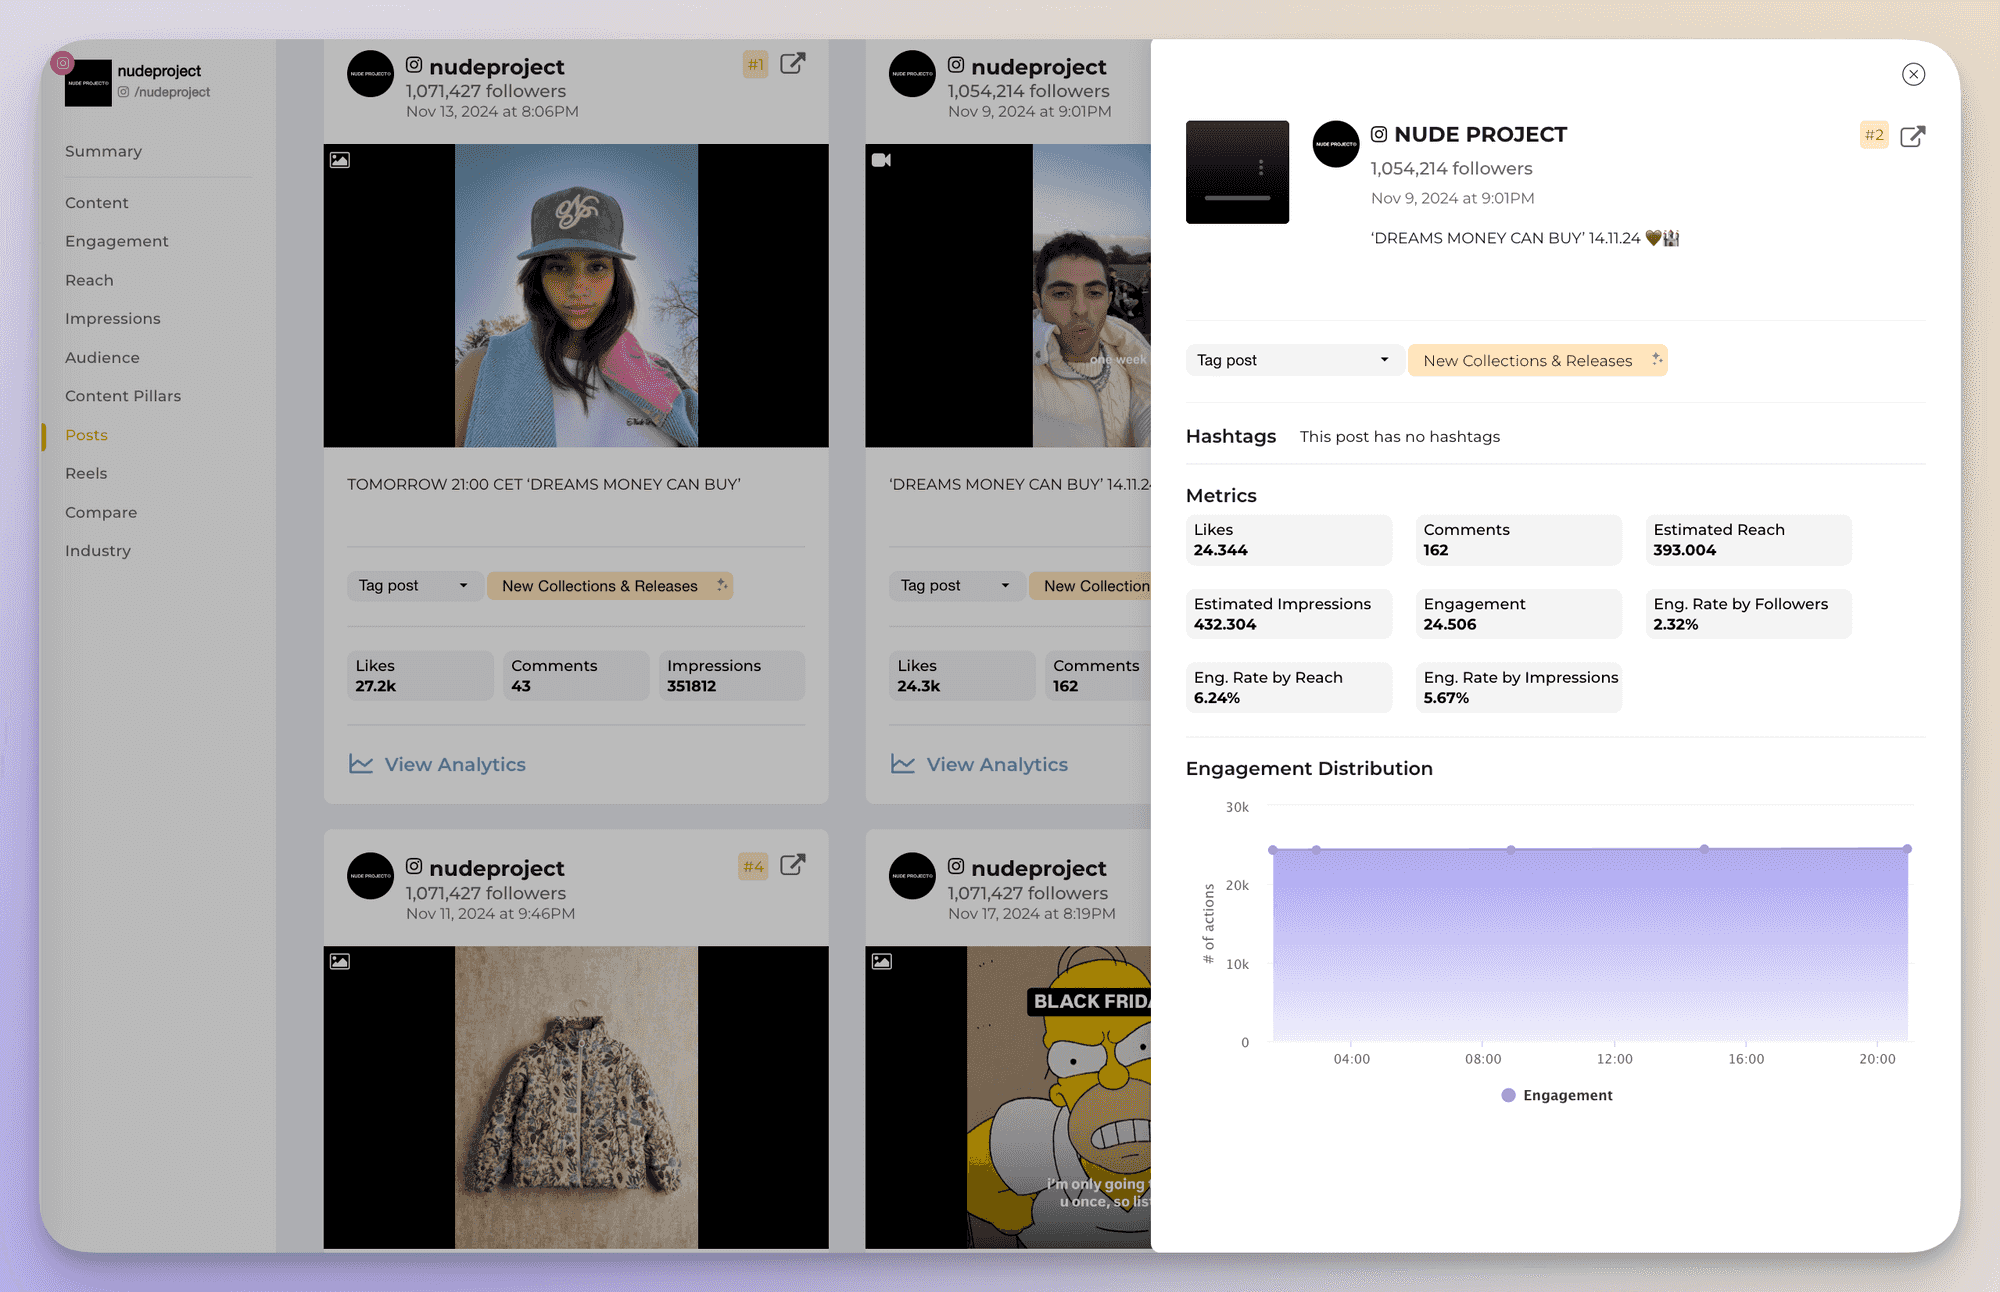The width and height of the screenshot is (2000, 1292).
Task: Open Reach section in sidebar
Action: (x=89, y=280)
